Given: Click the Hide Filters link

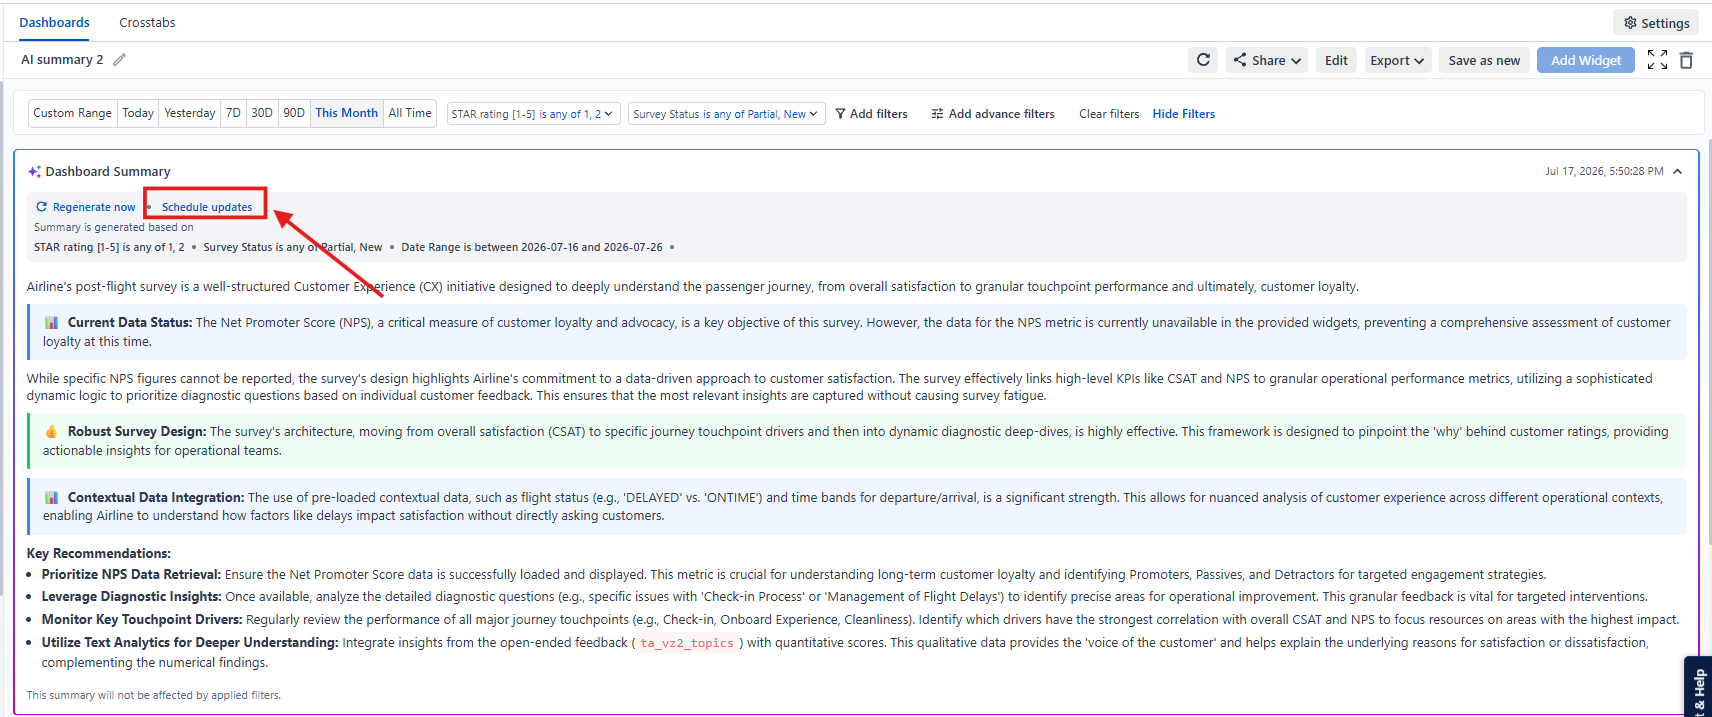Looking at the screenshot, I should 1184,114.
